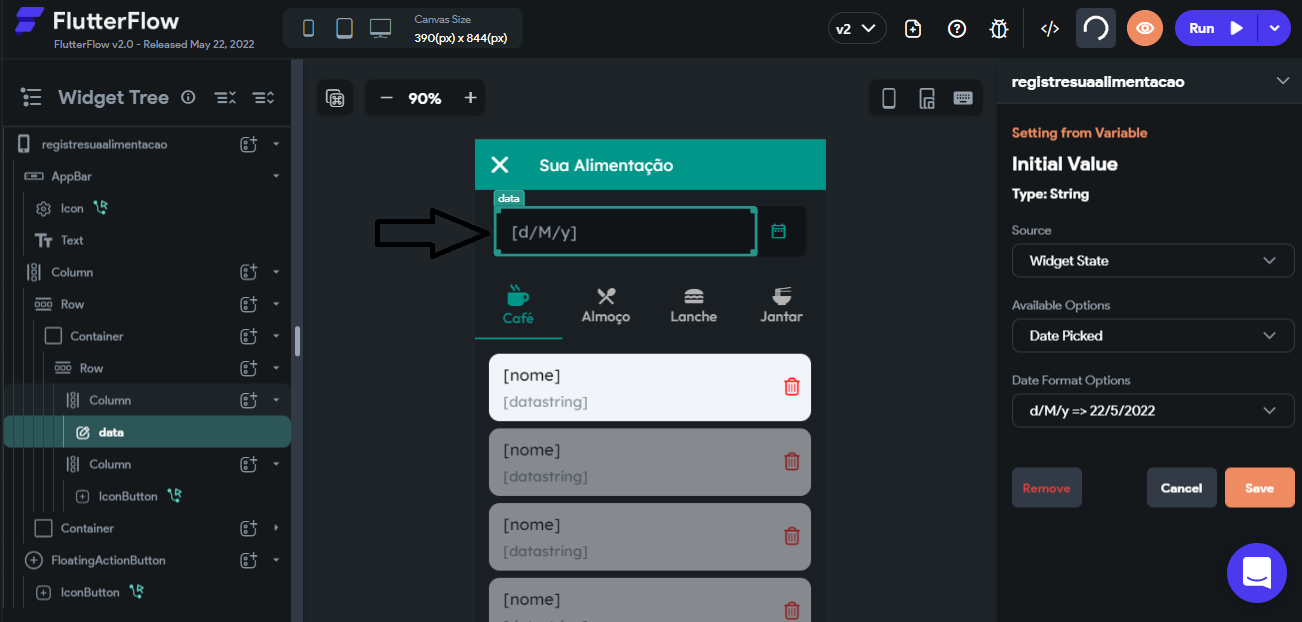Click the Sua Alimentação title text
Screen dimensions: 1302x622
606,165
